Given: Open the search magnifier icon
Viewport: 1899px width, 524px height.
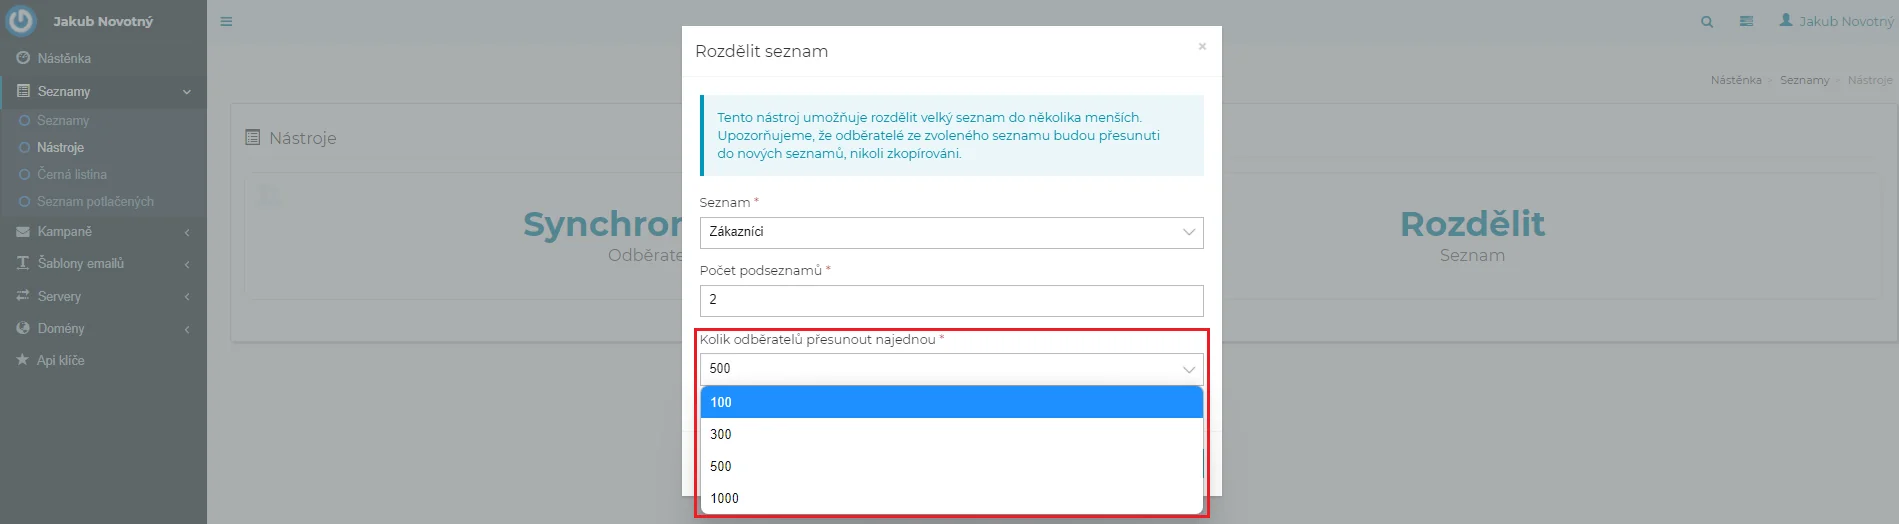Looking at the screenshot, I should tap(1707, 21).
